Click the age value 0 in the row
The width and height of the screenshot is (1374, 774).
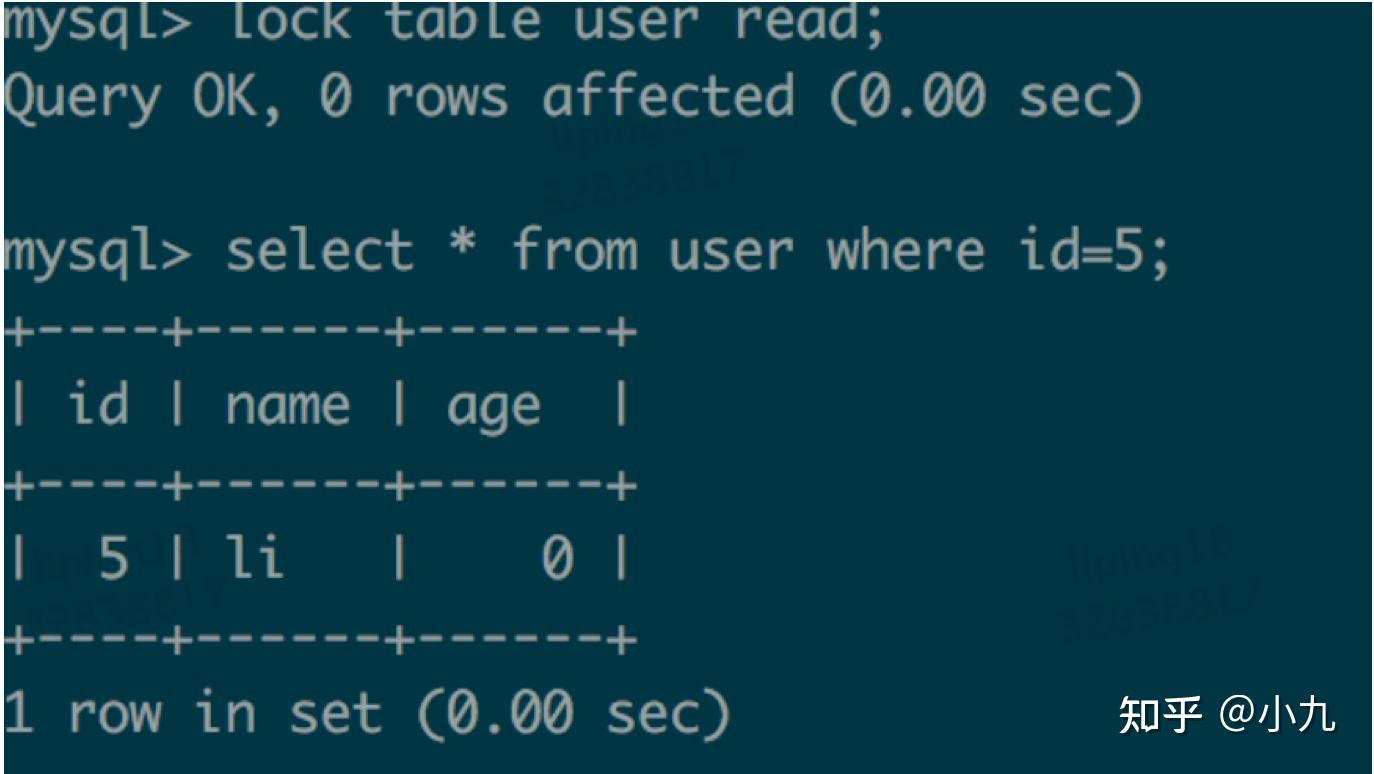pyautogui.click(x=557, y=559)
